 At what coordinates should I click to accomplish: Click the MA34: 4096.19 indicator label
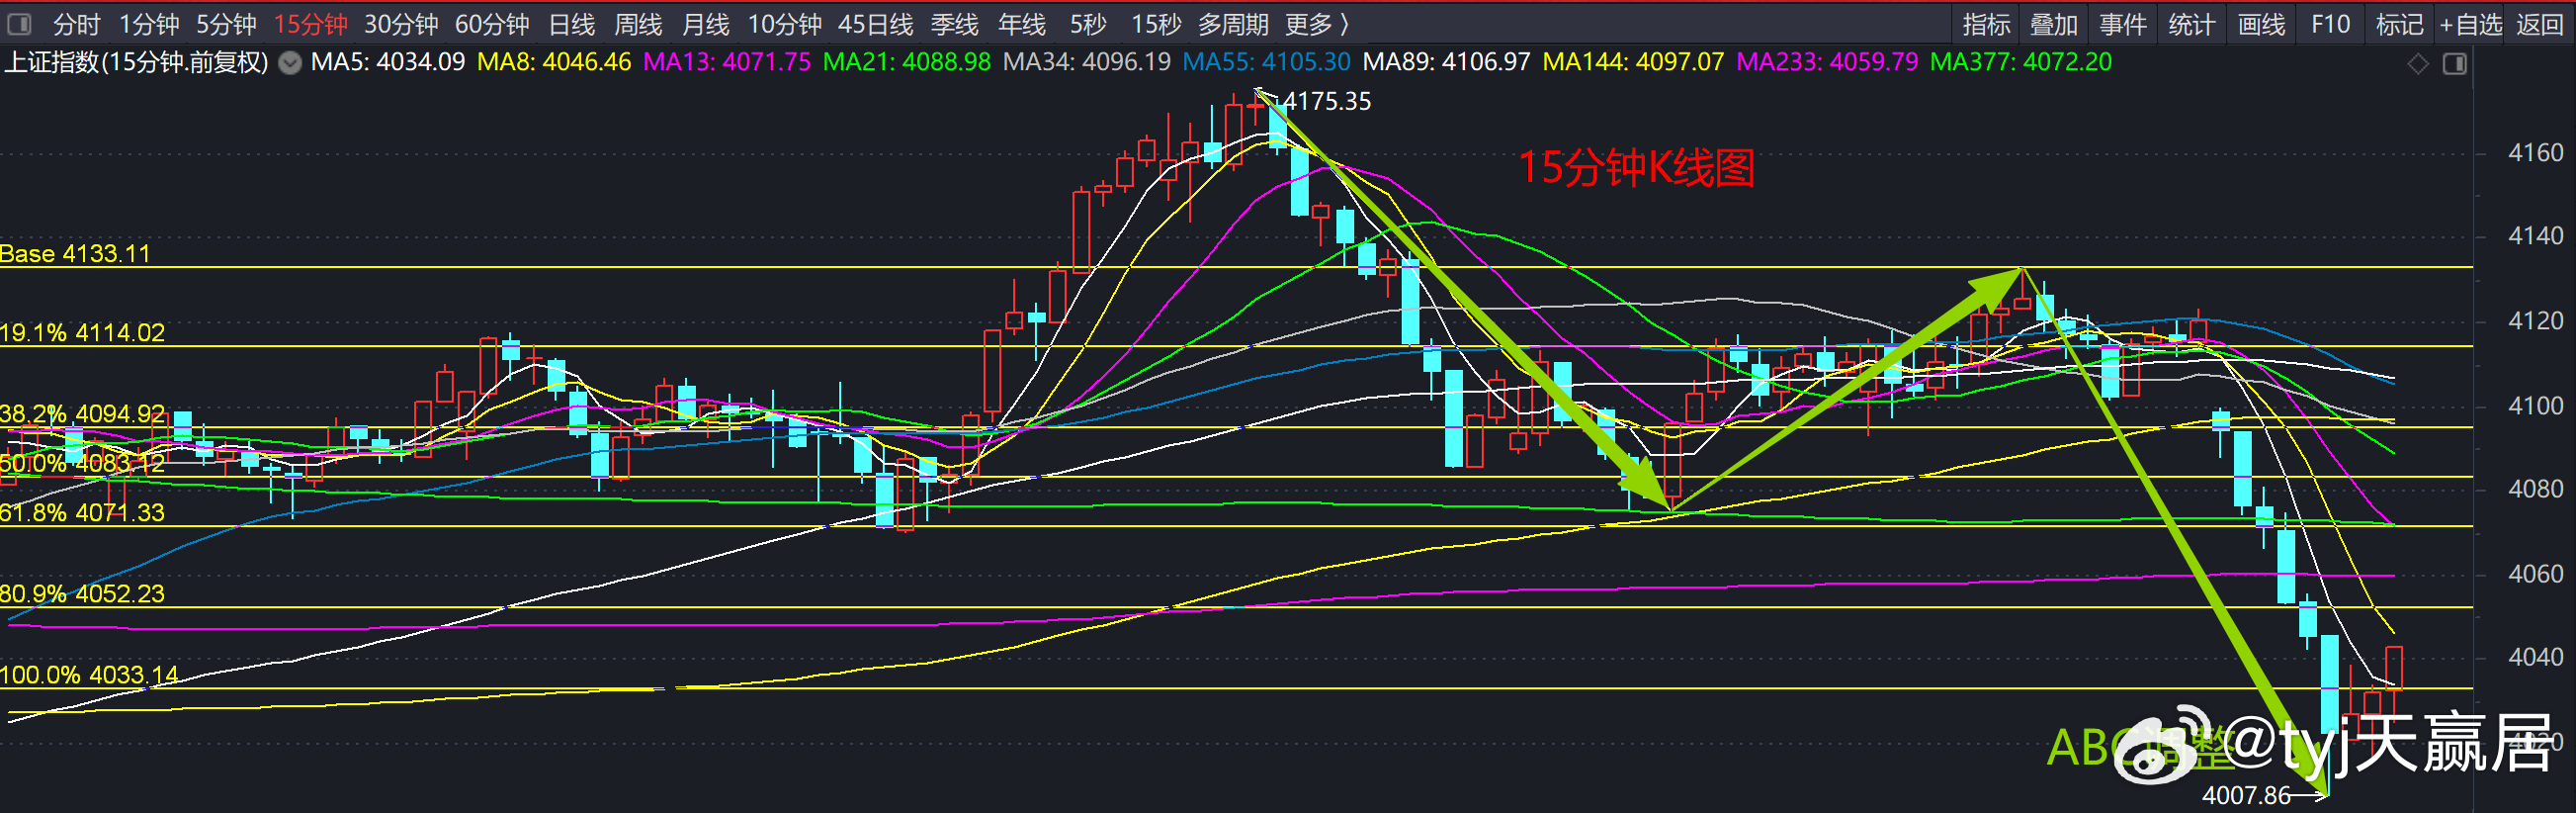pyautogui.click(x=1087, y=62)
